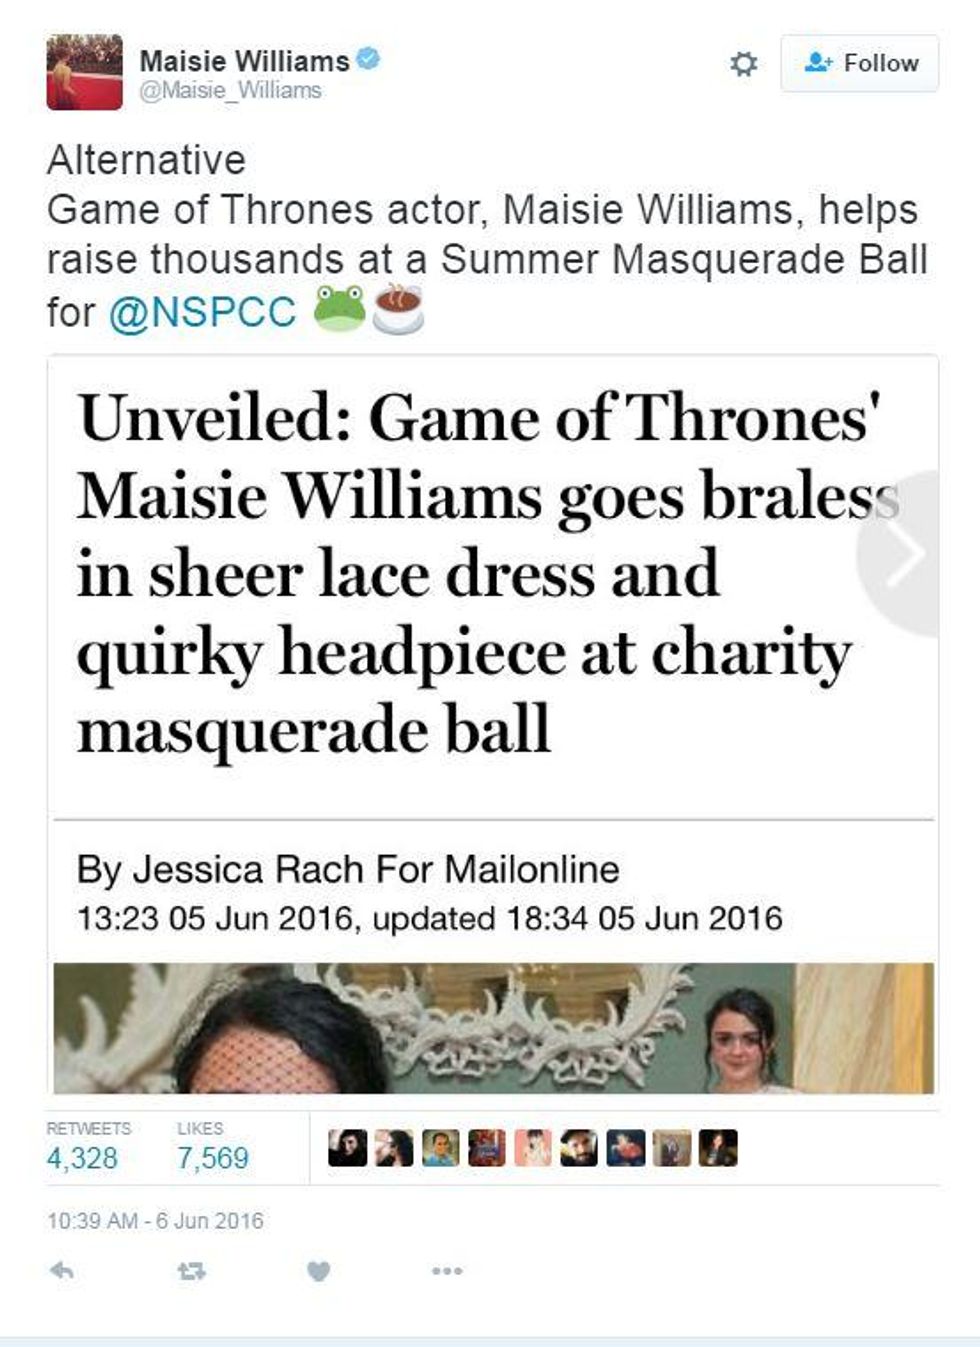Open the gear settings menu

[743, 64]
